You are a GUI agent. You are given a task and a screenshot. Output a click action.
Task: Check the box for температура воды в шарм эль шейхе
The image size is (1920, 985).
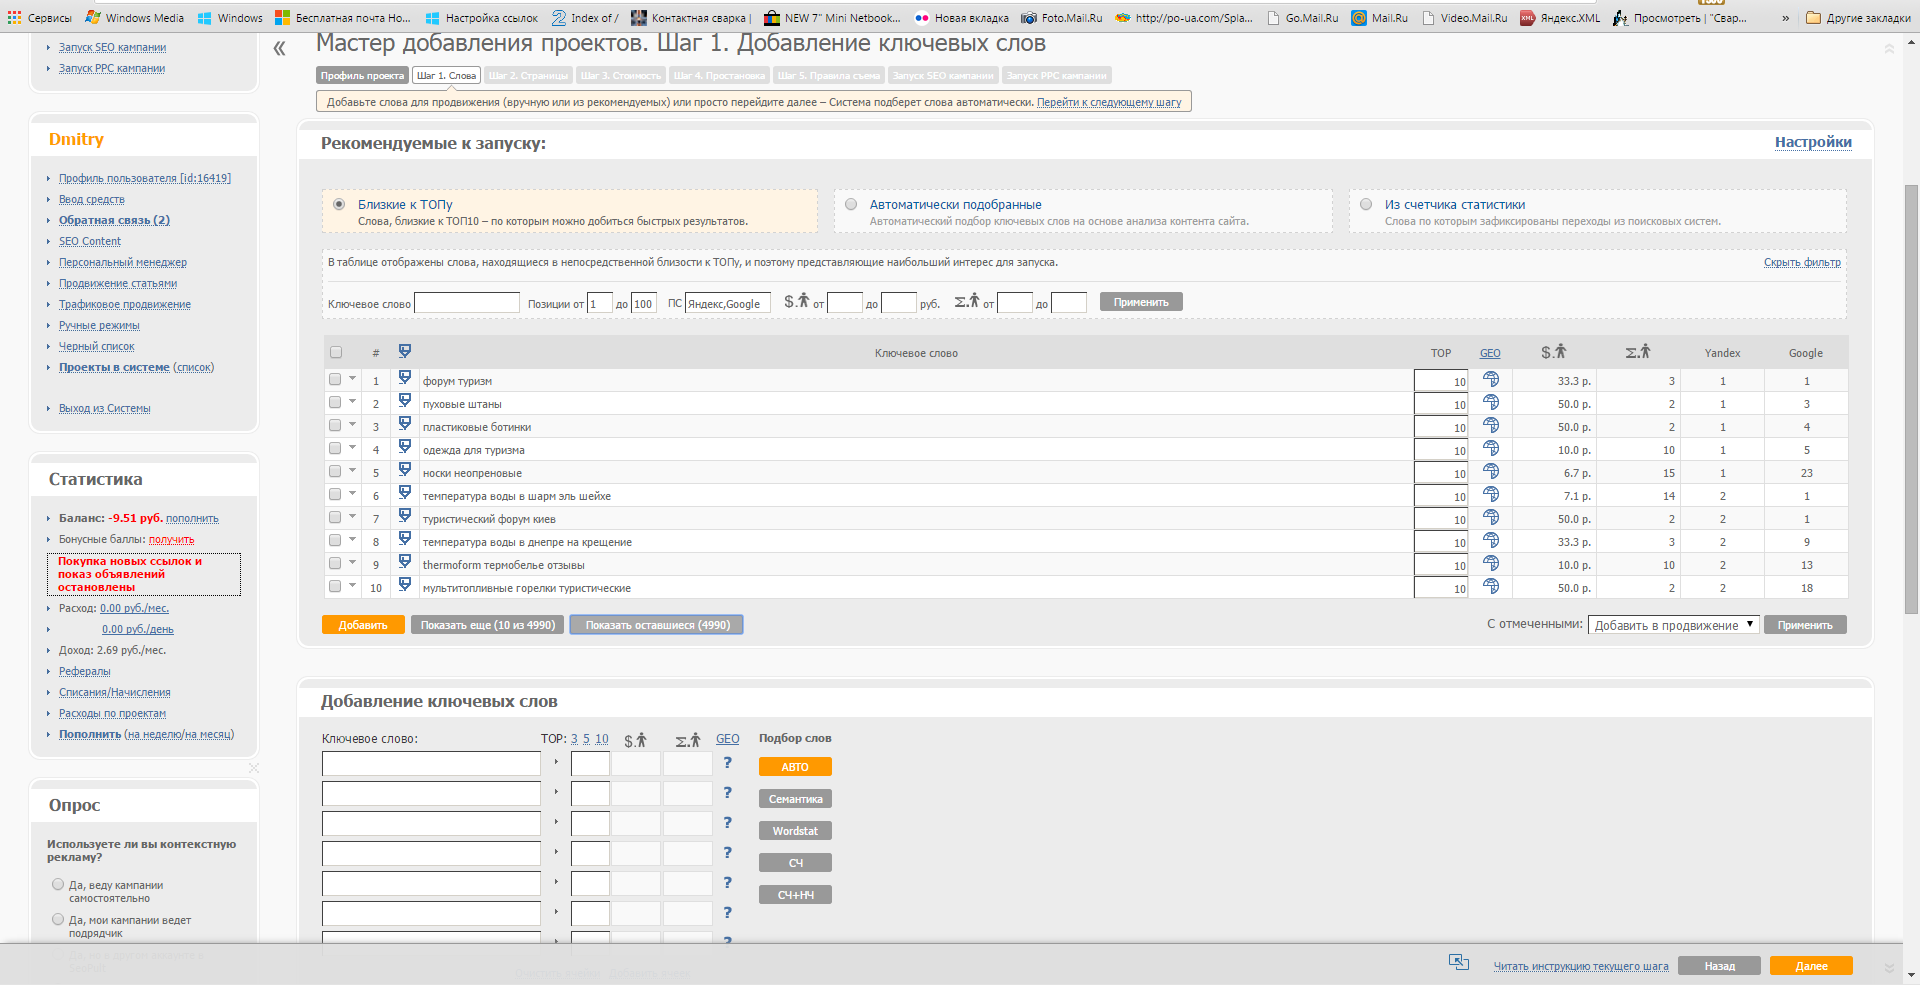[335, 494]
